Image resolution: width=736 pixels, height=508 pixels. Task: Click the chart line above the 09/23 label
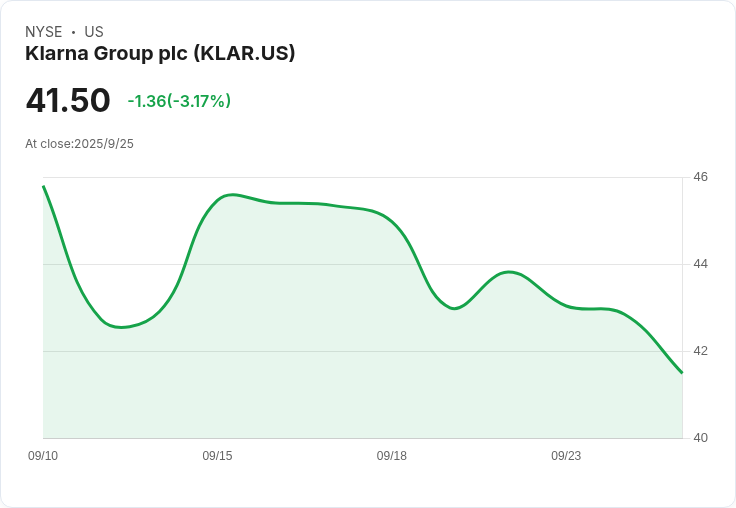point(566,304)
